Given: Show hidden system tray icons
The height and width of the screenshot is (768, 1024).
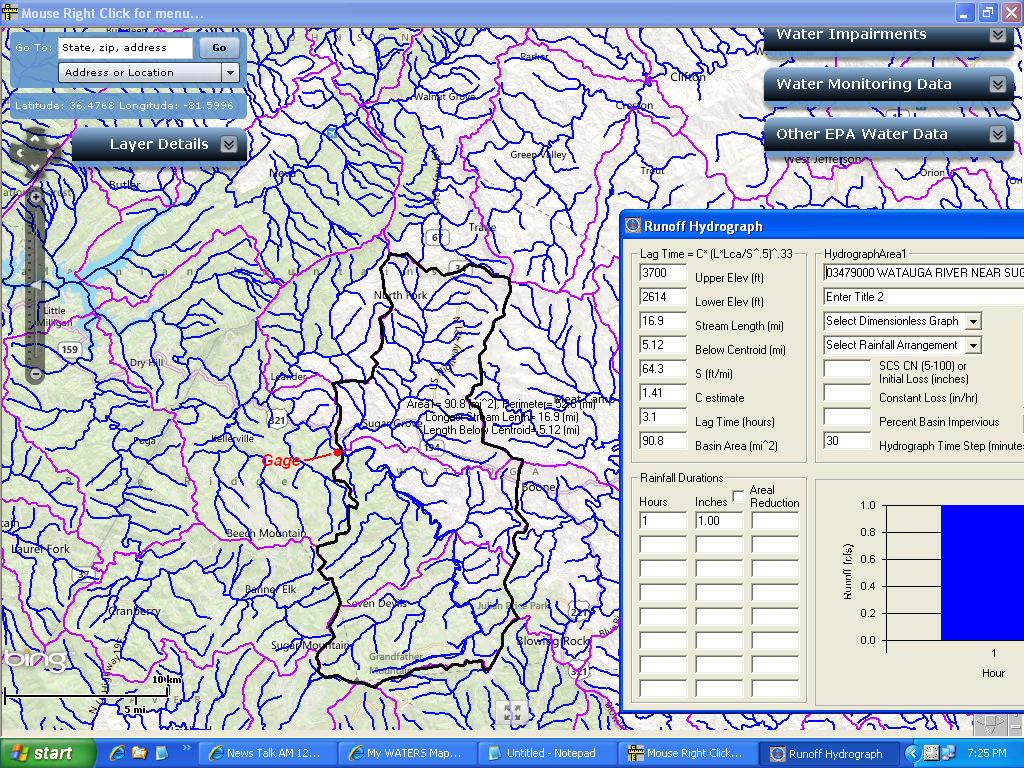Looking at the screenshot, I should 912,753.
